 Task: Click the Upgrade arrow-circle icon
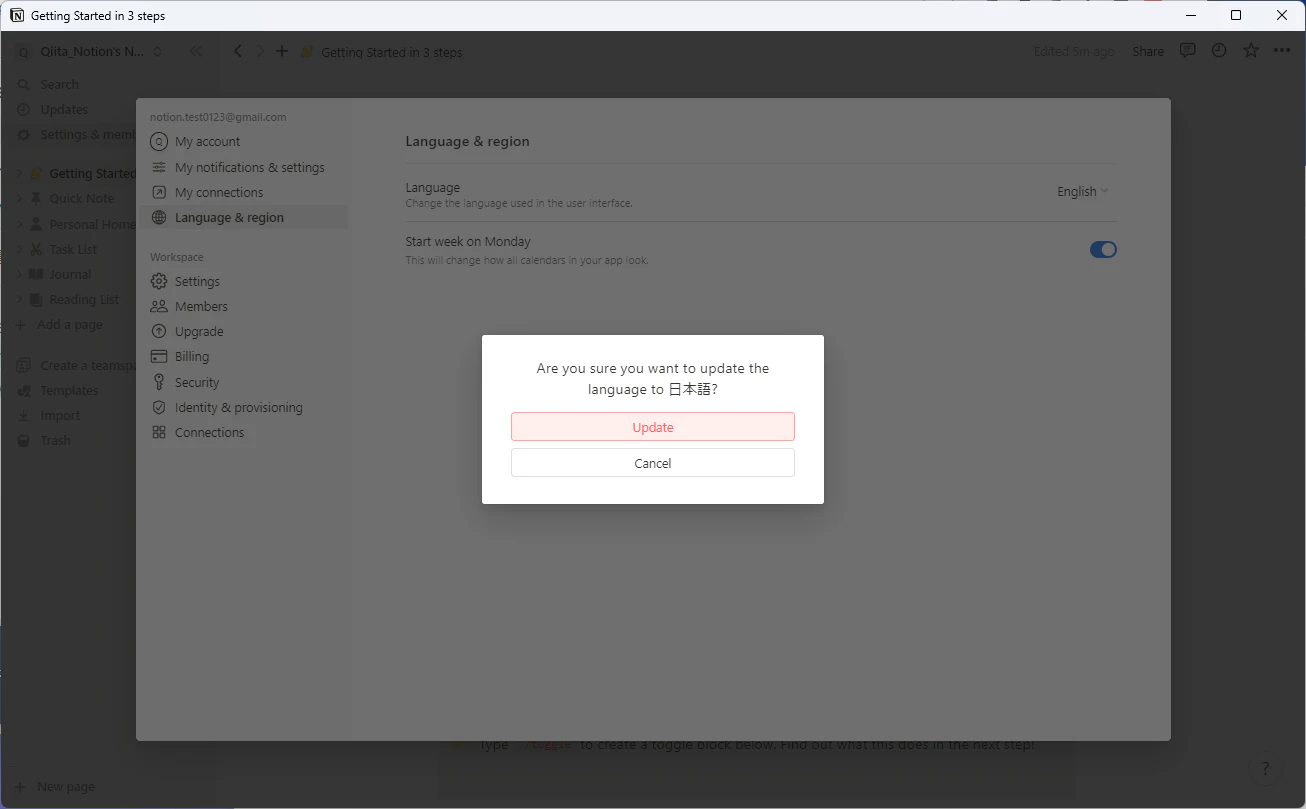[159, 332]
